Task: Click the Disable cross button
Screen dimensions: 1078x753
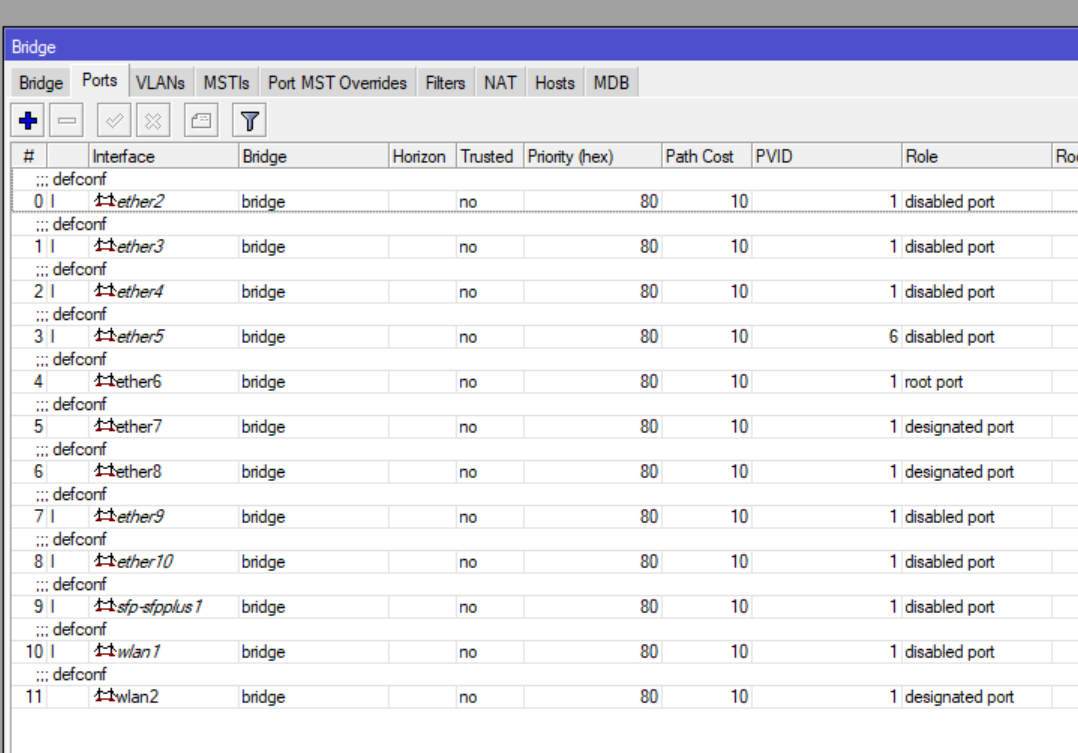Action: tap(153, 121)
